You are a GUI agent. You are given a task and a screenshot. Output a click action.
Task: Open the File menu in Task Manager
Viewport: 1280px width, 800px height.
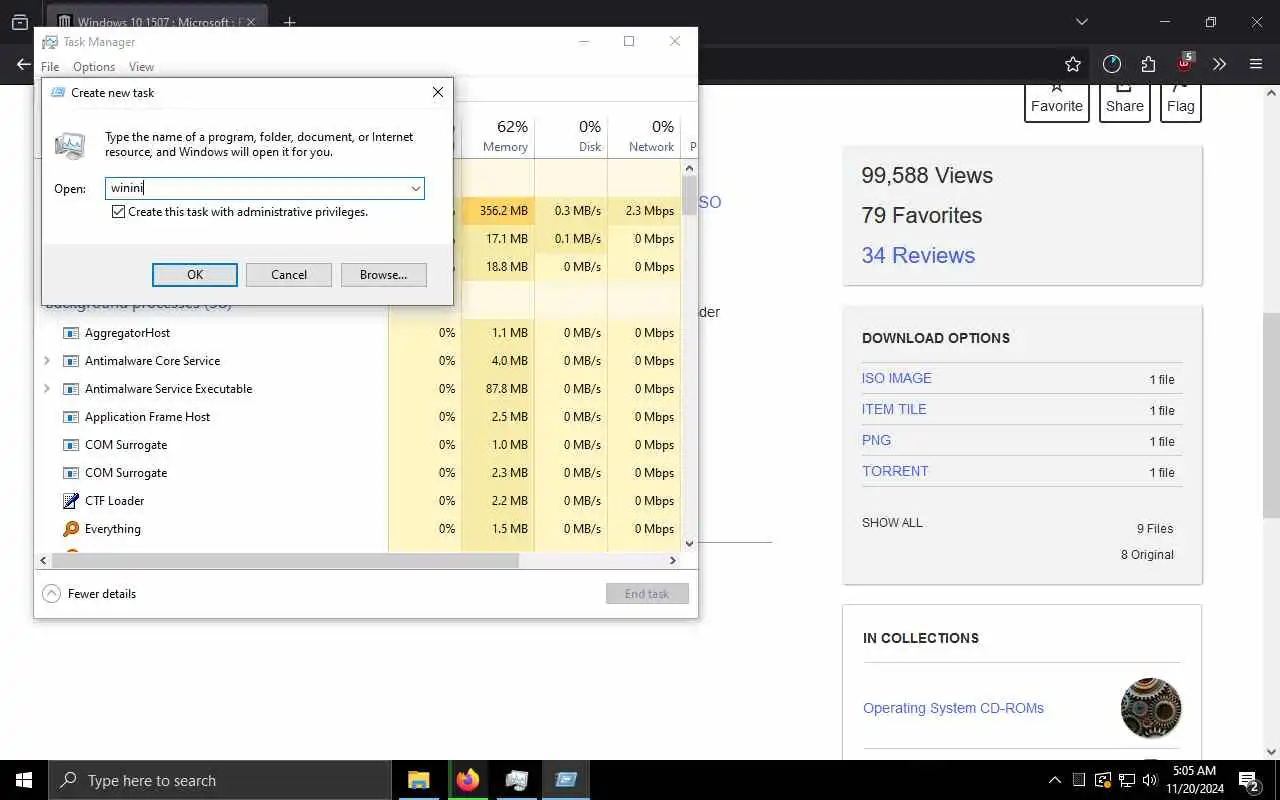[50, 67]
